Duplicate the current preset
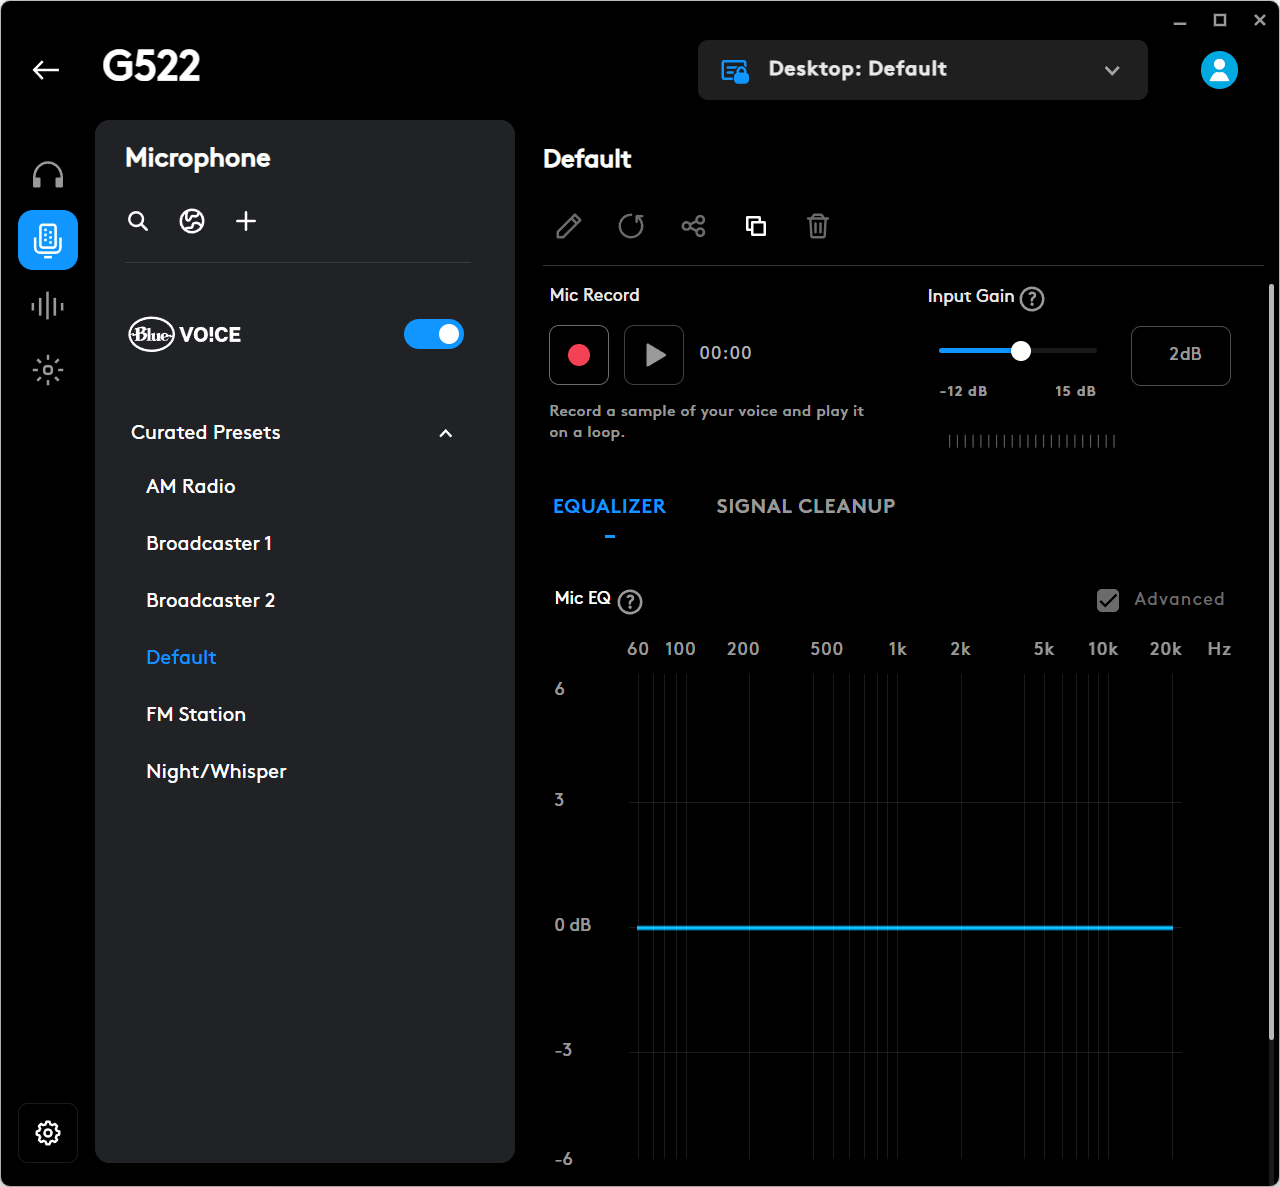This screenshot has width=1280, height=1187. 756,226
